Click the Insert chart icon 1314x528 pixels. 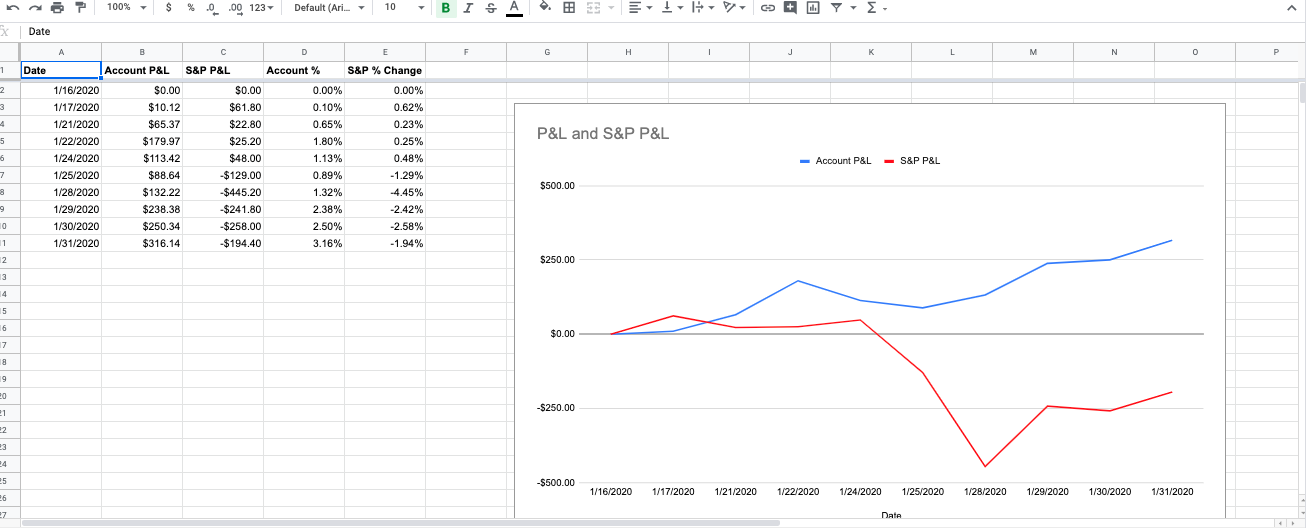tap(812, 8)
